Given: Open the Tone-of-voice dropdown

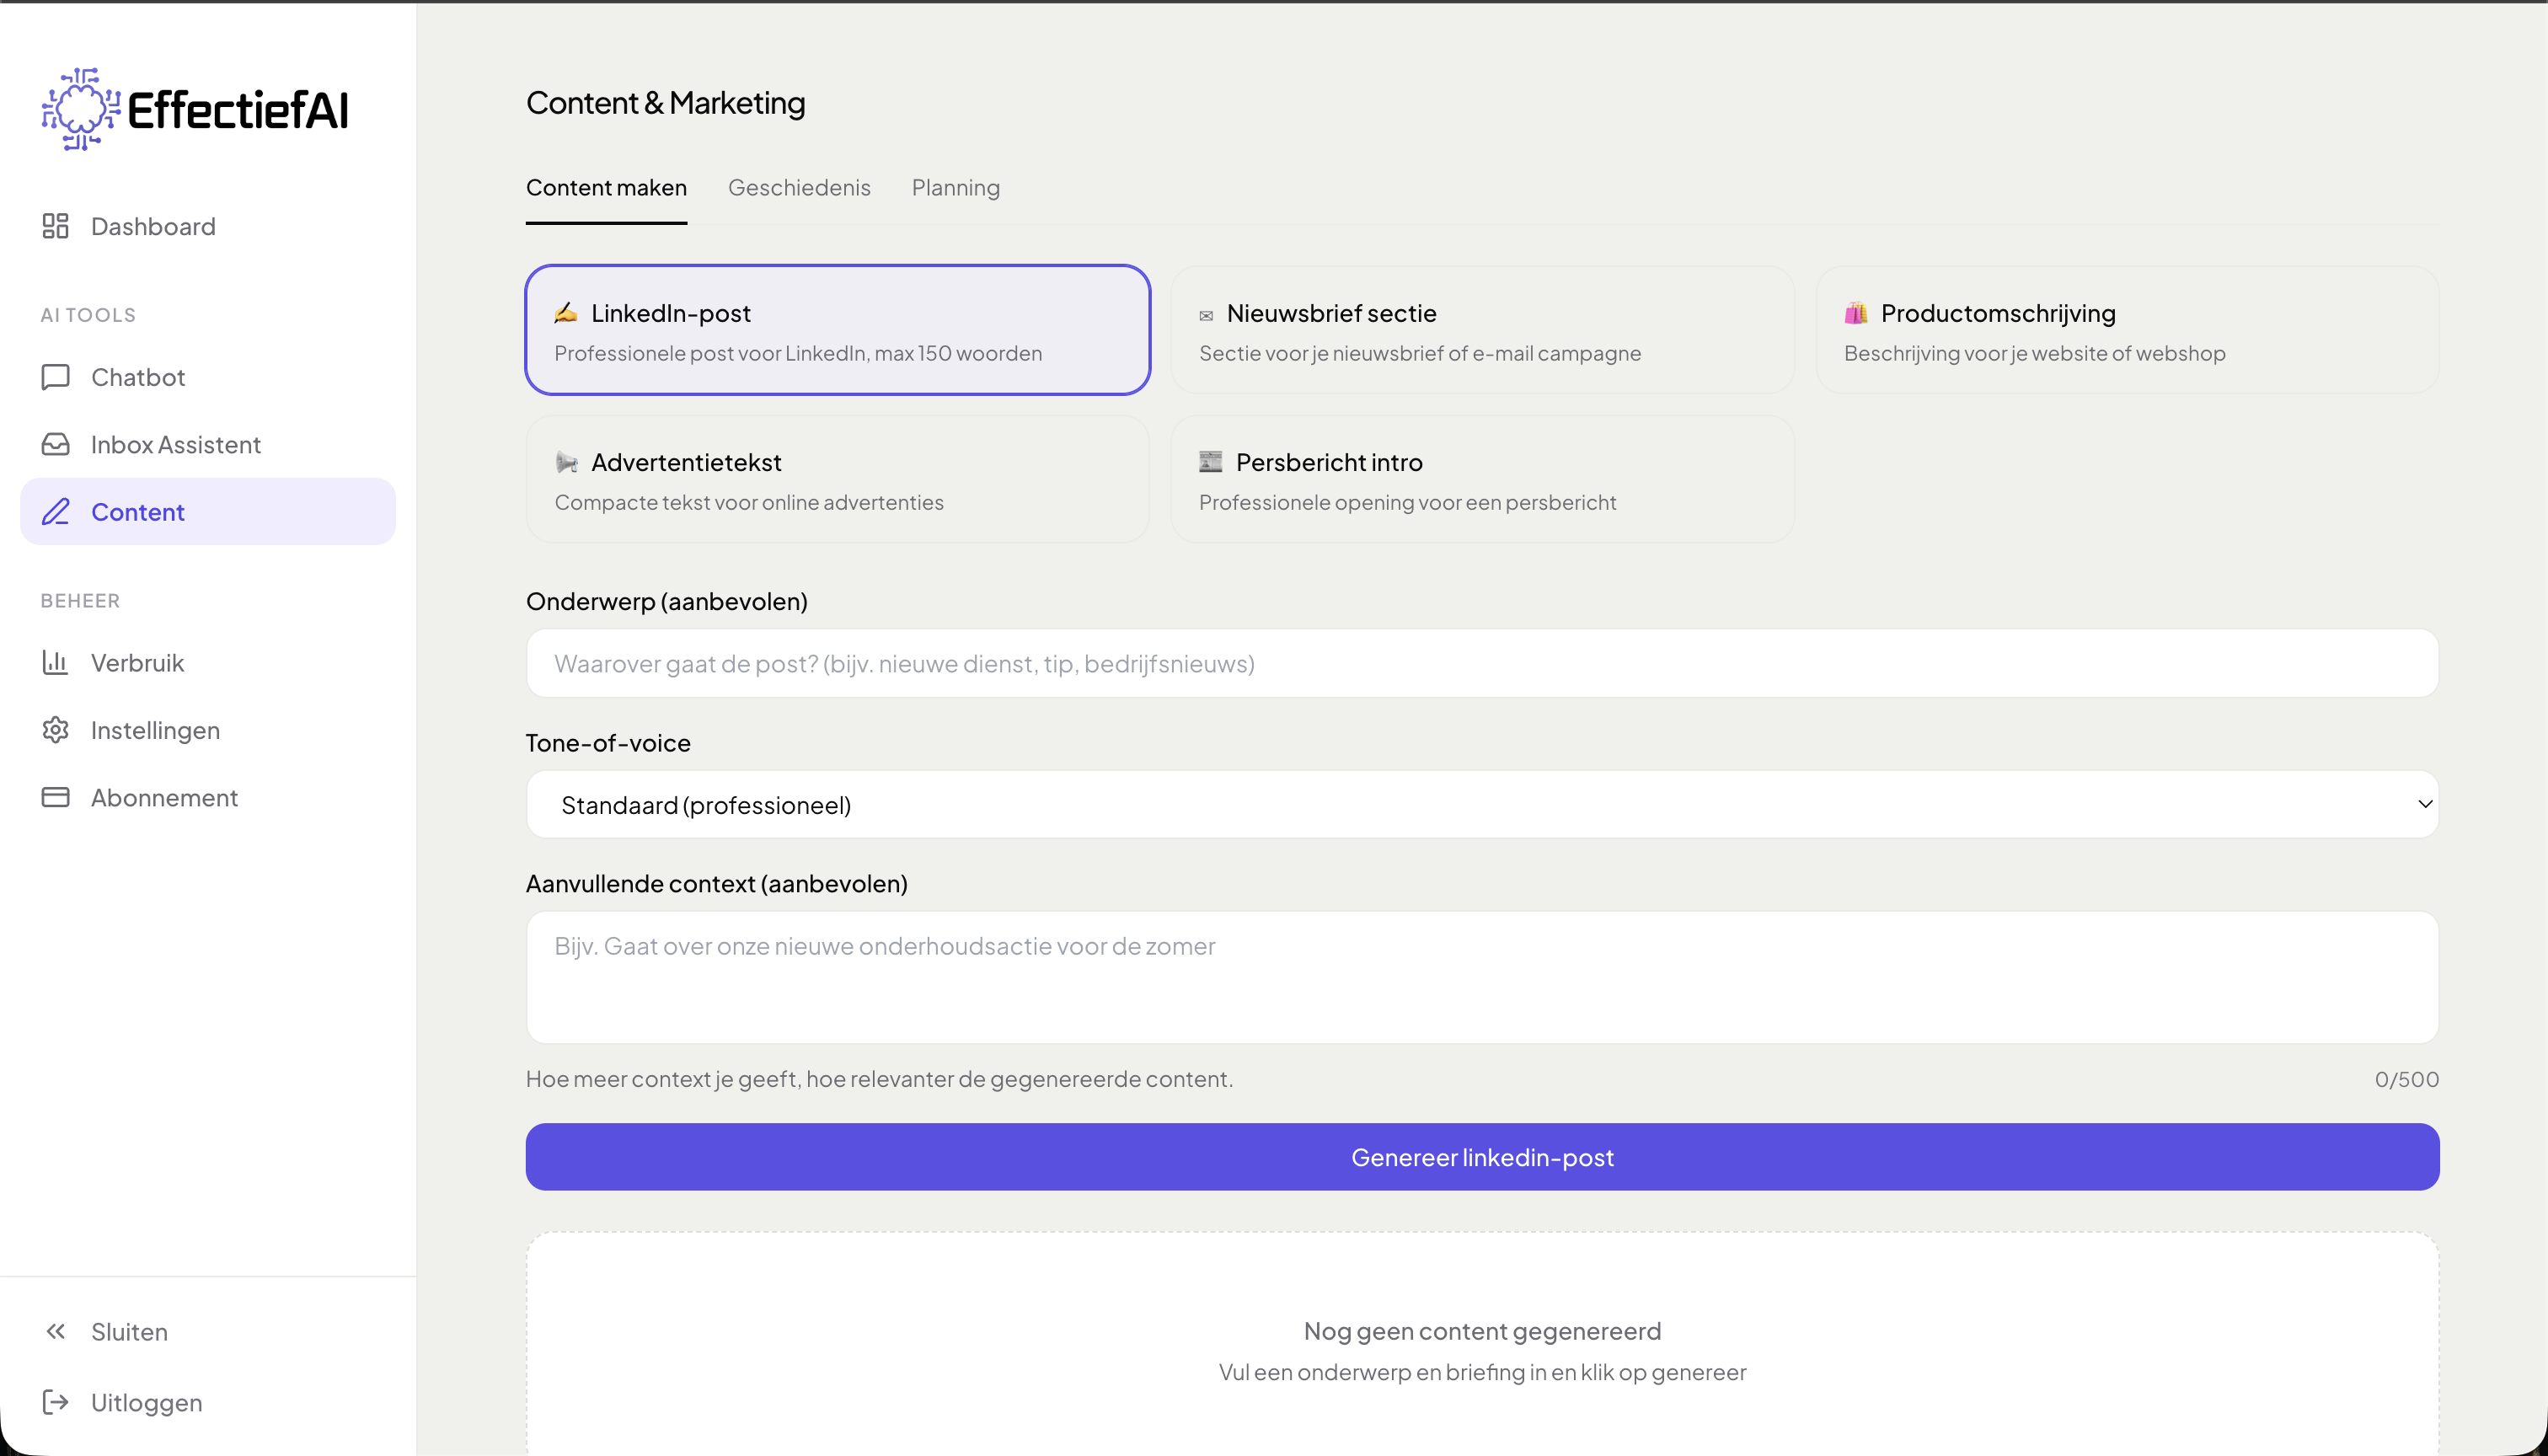Looking at the screenshot, I should click(x=1481, y=804).
